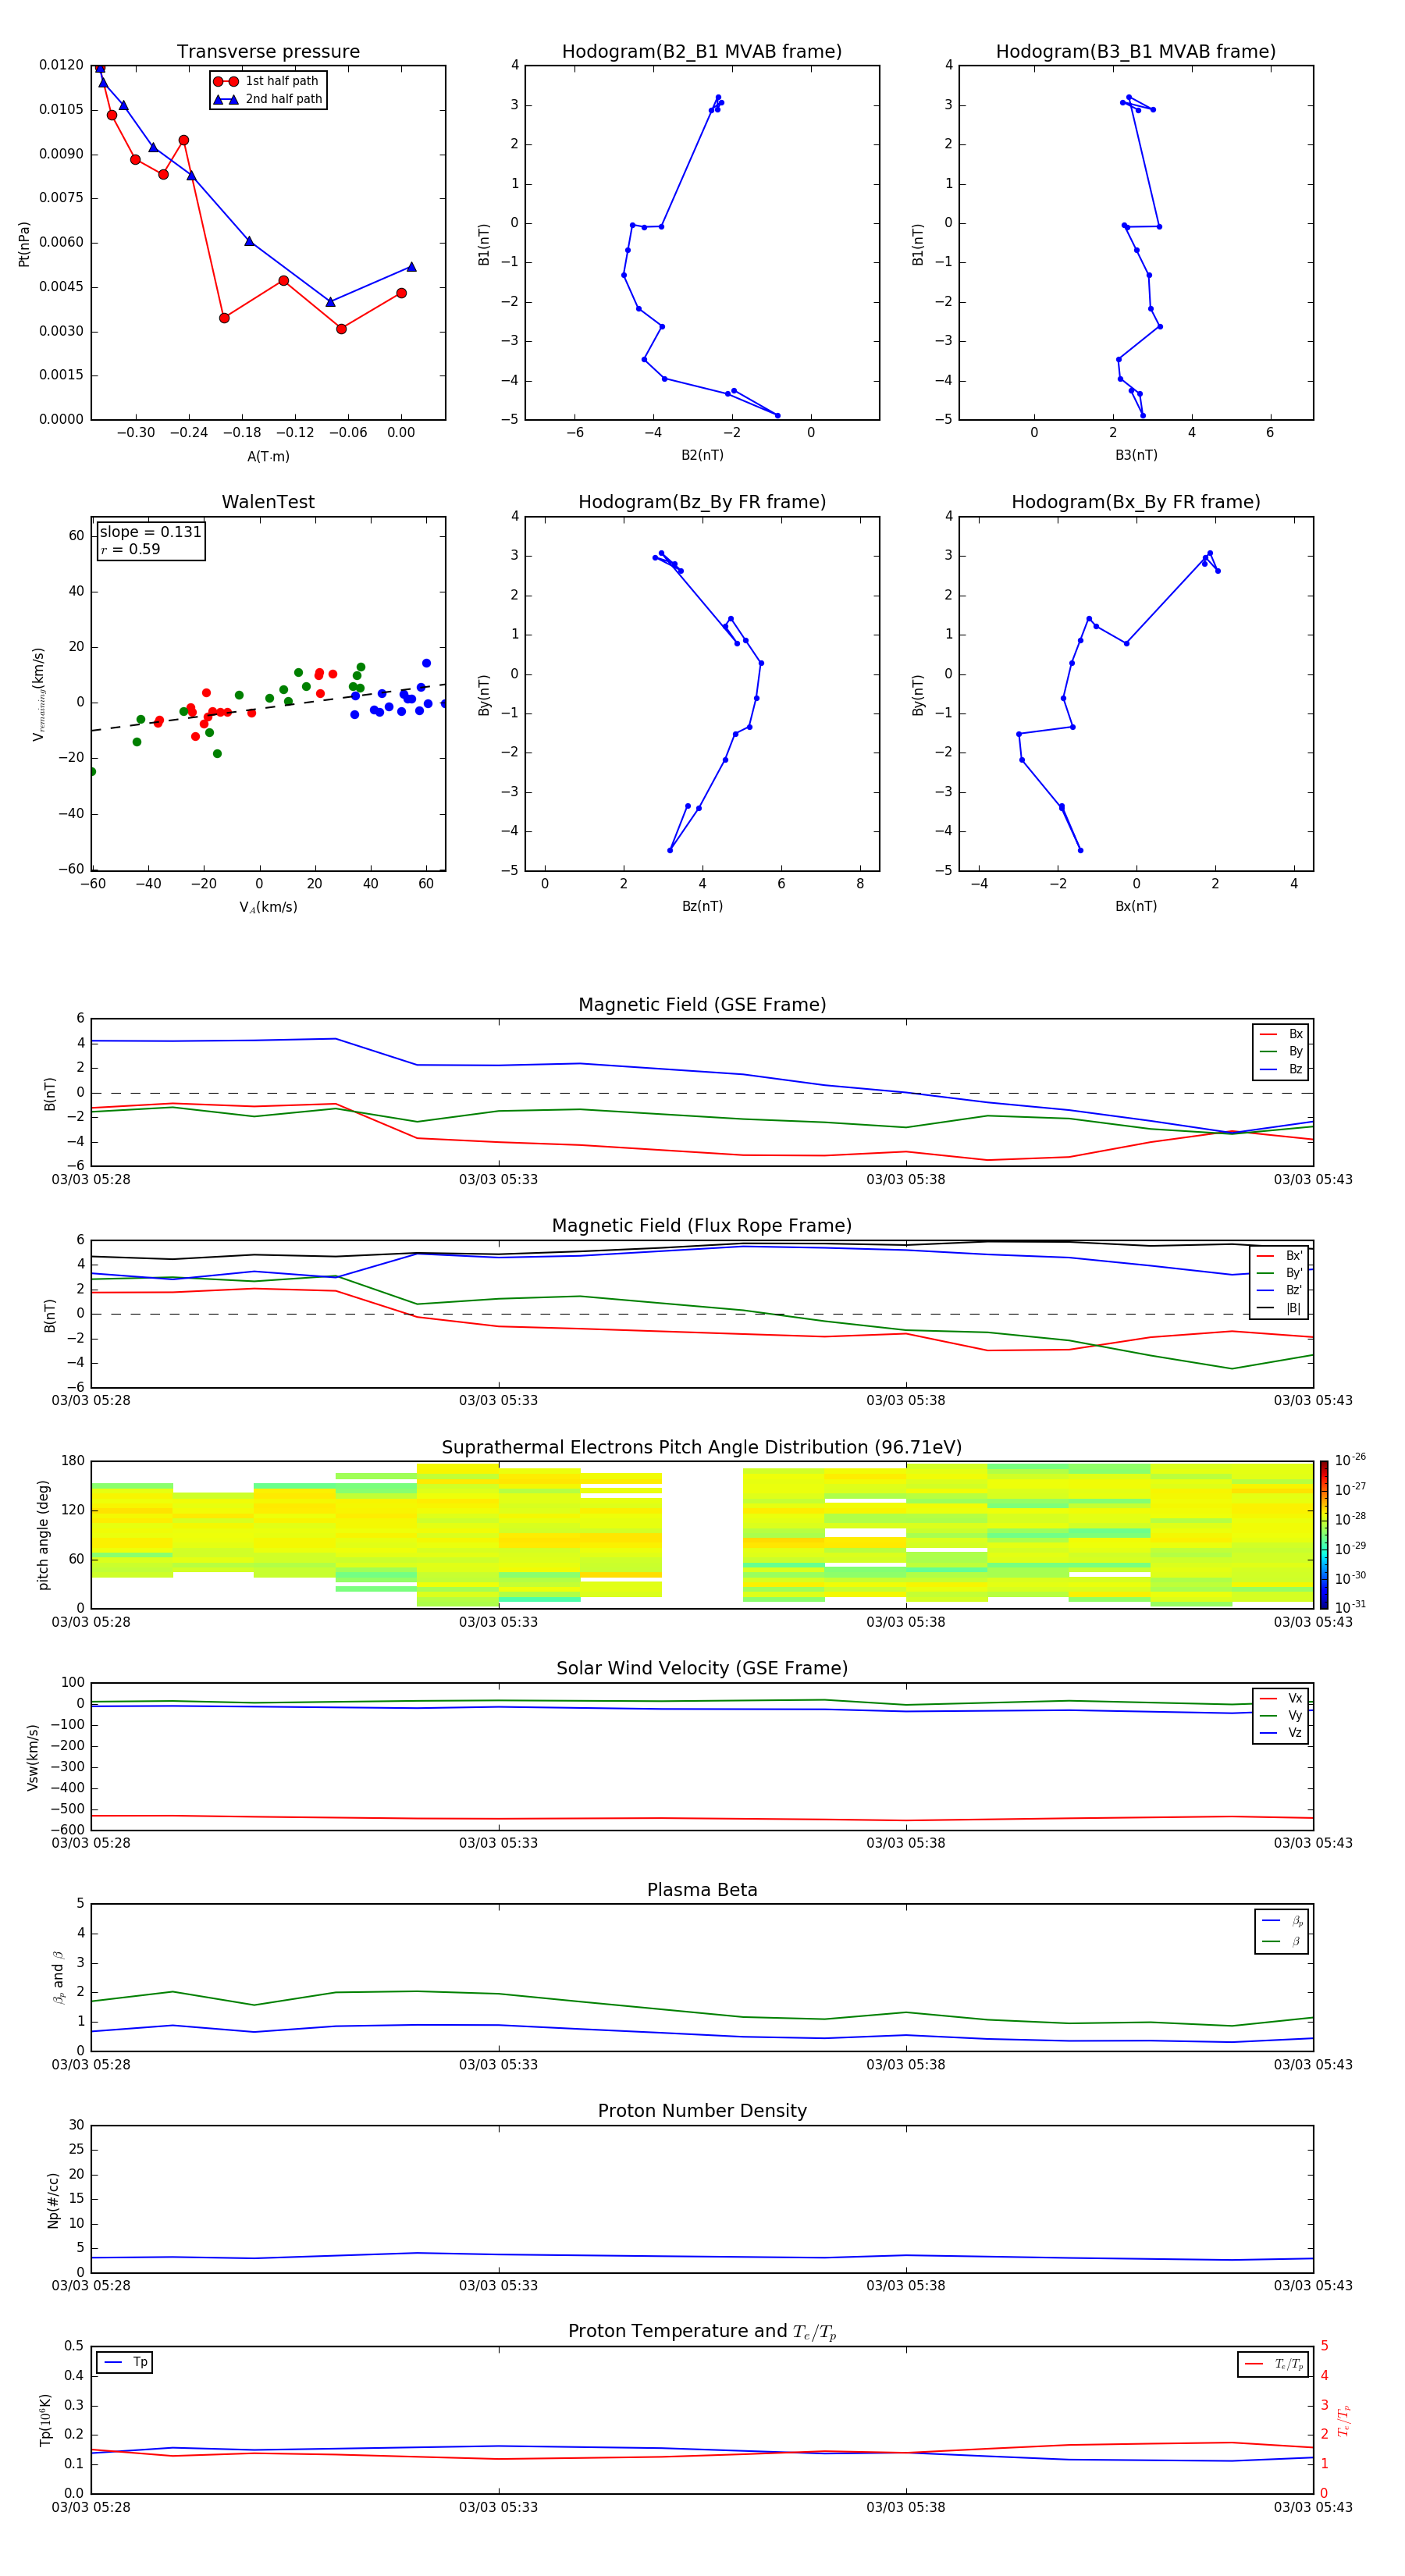Select the "slope = 0.131" annotation
The image size is (1405, 2576).
click(150, 532)
